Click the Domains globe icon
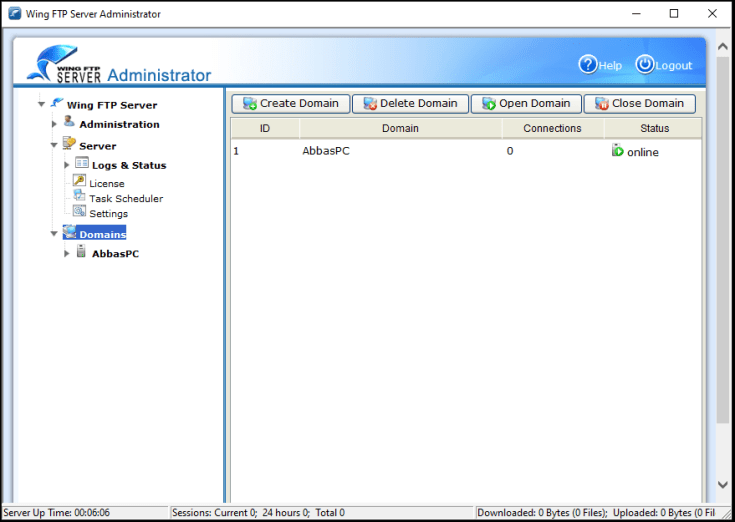The height and width of the screenshot is (522, 735). coord(70,231)
